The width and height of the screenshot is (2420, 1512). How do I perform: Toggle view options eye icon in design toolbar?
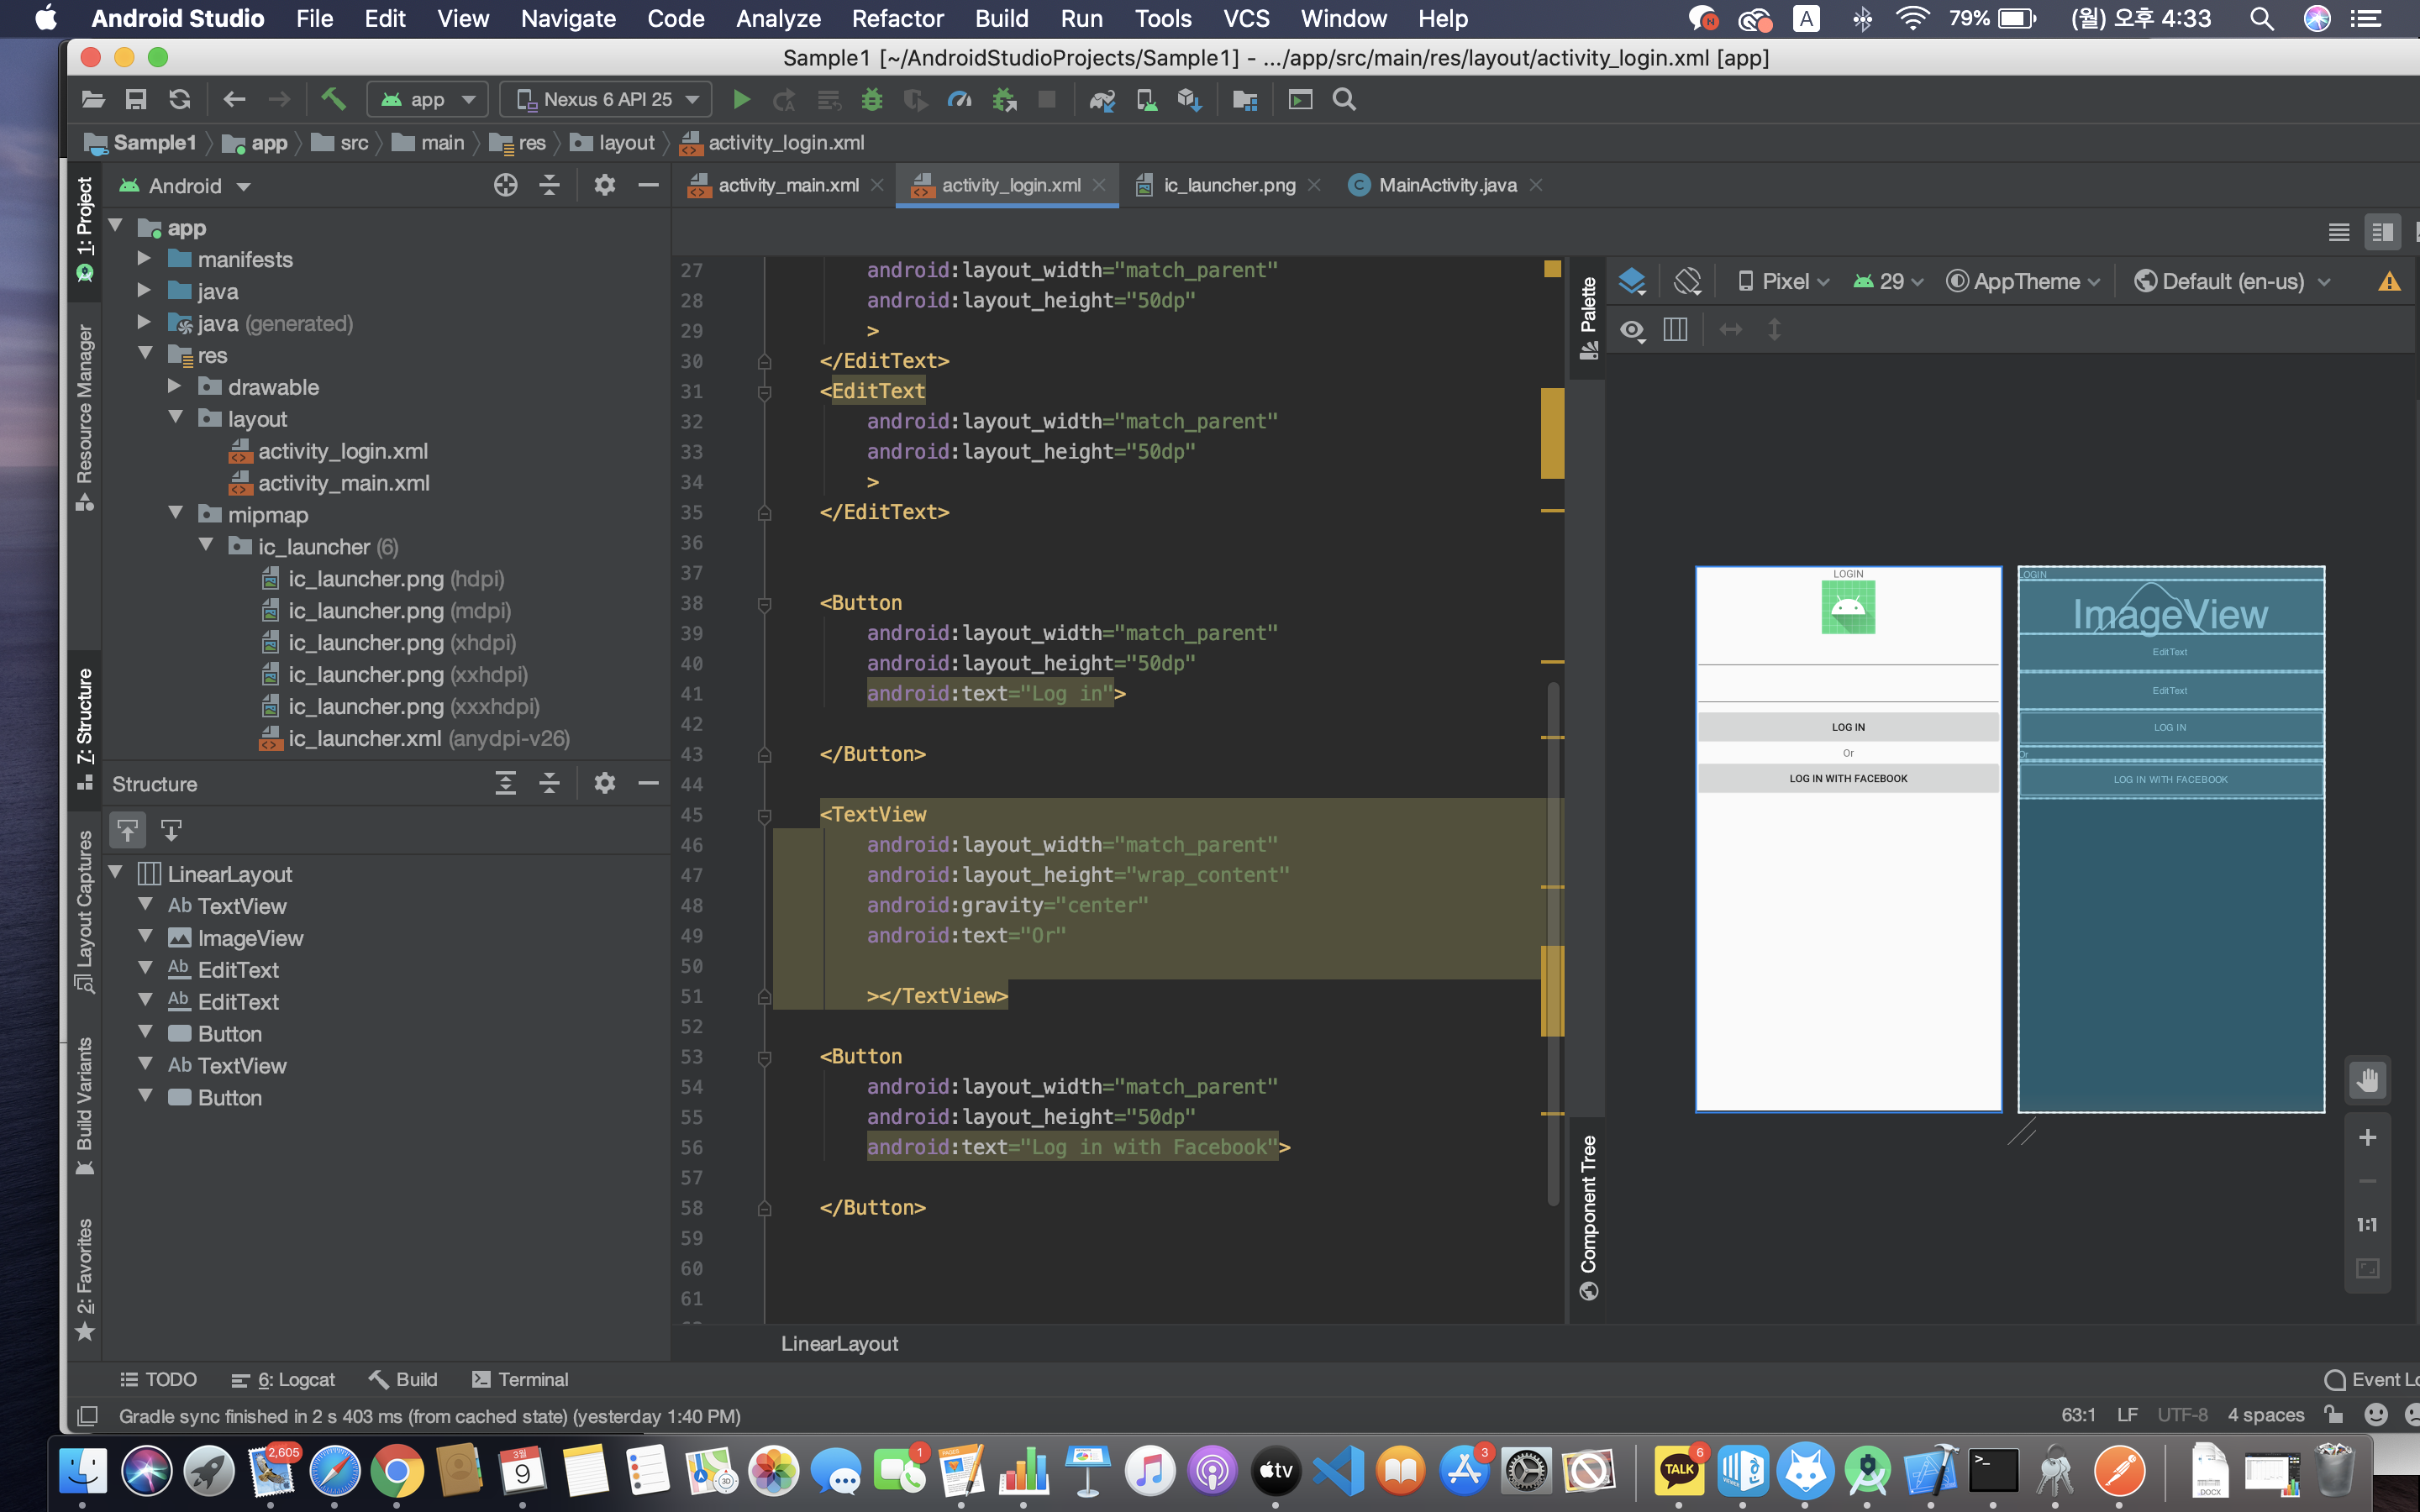[x=1632, y=330]
